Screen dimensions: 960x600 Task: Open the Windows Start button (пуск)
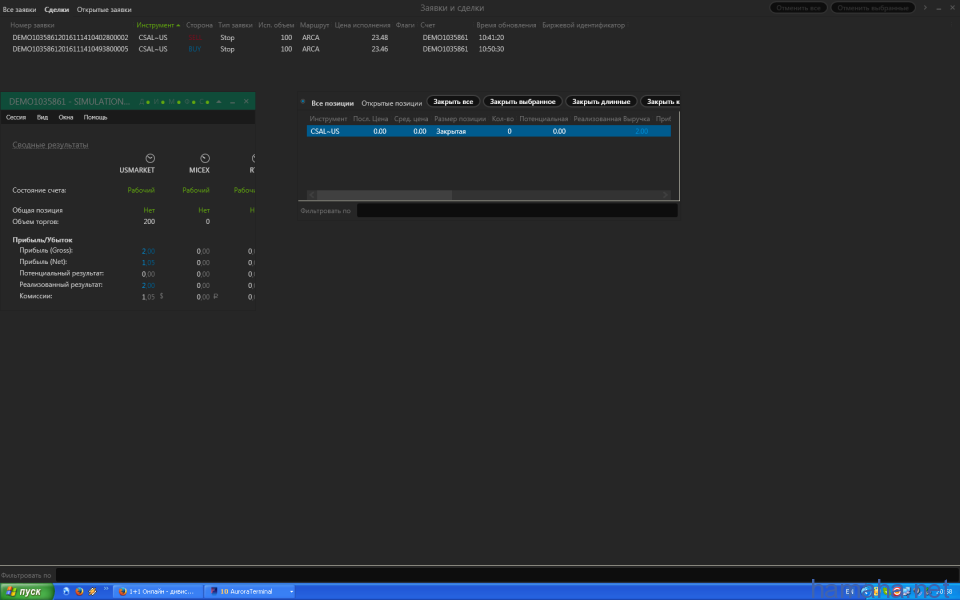click(x=27, y=591)
